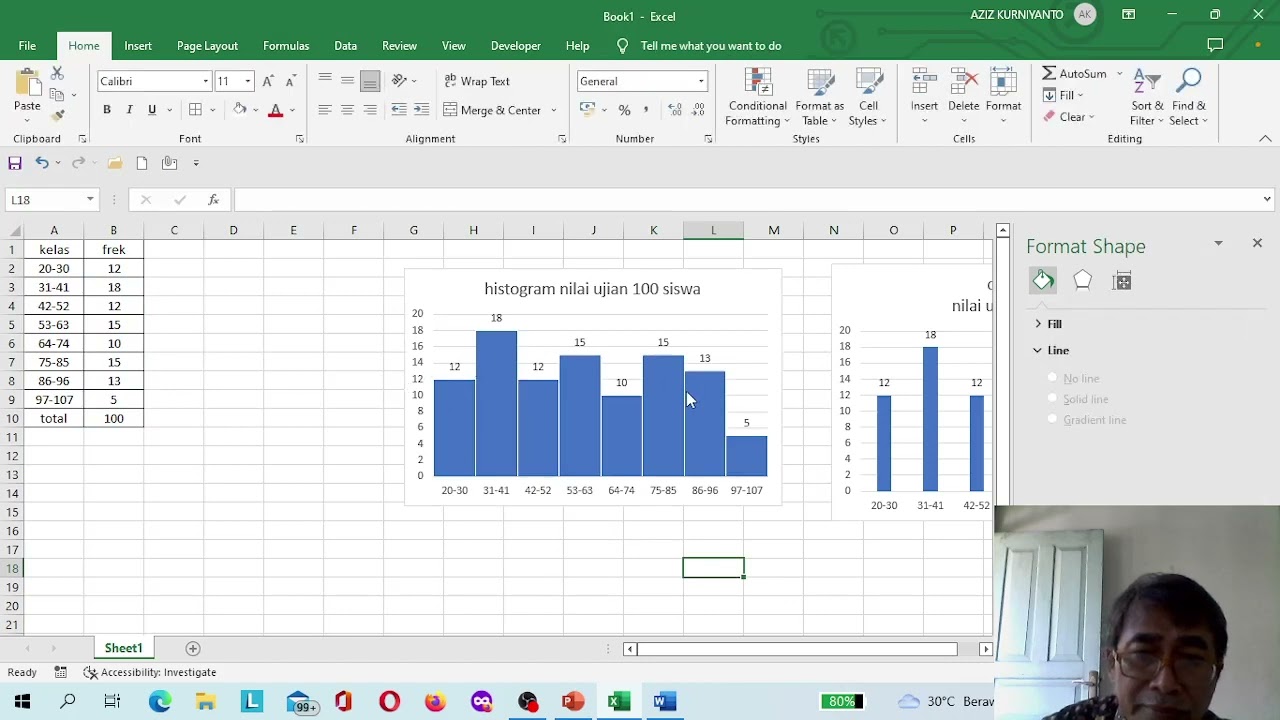Click the Percent Style button
The width and height of the screenshot is (1280, 720).
[624, 110]
